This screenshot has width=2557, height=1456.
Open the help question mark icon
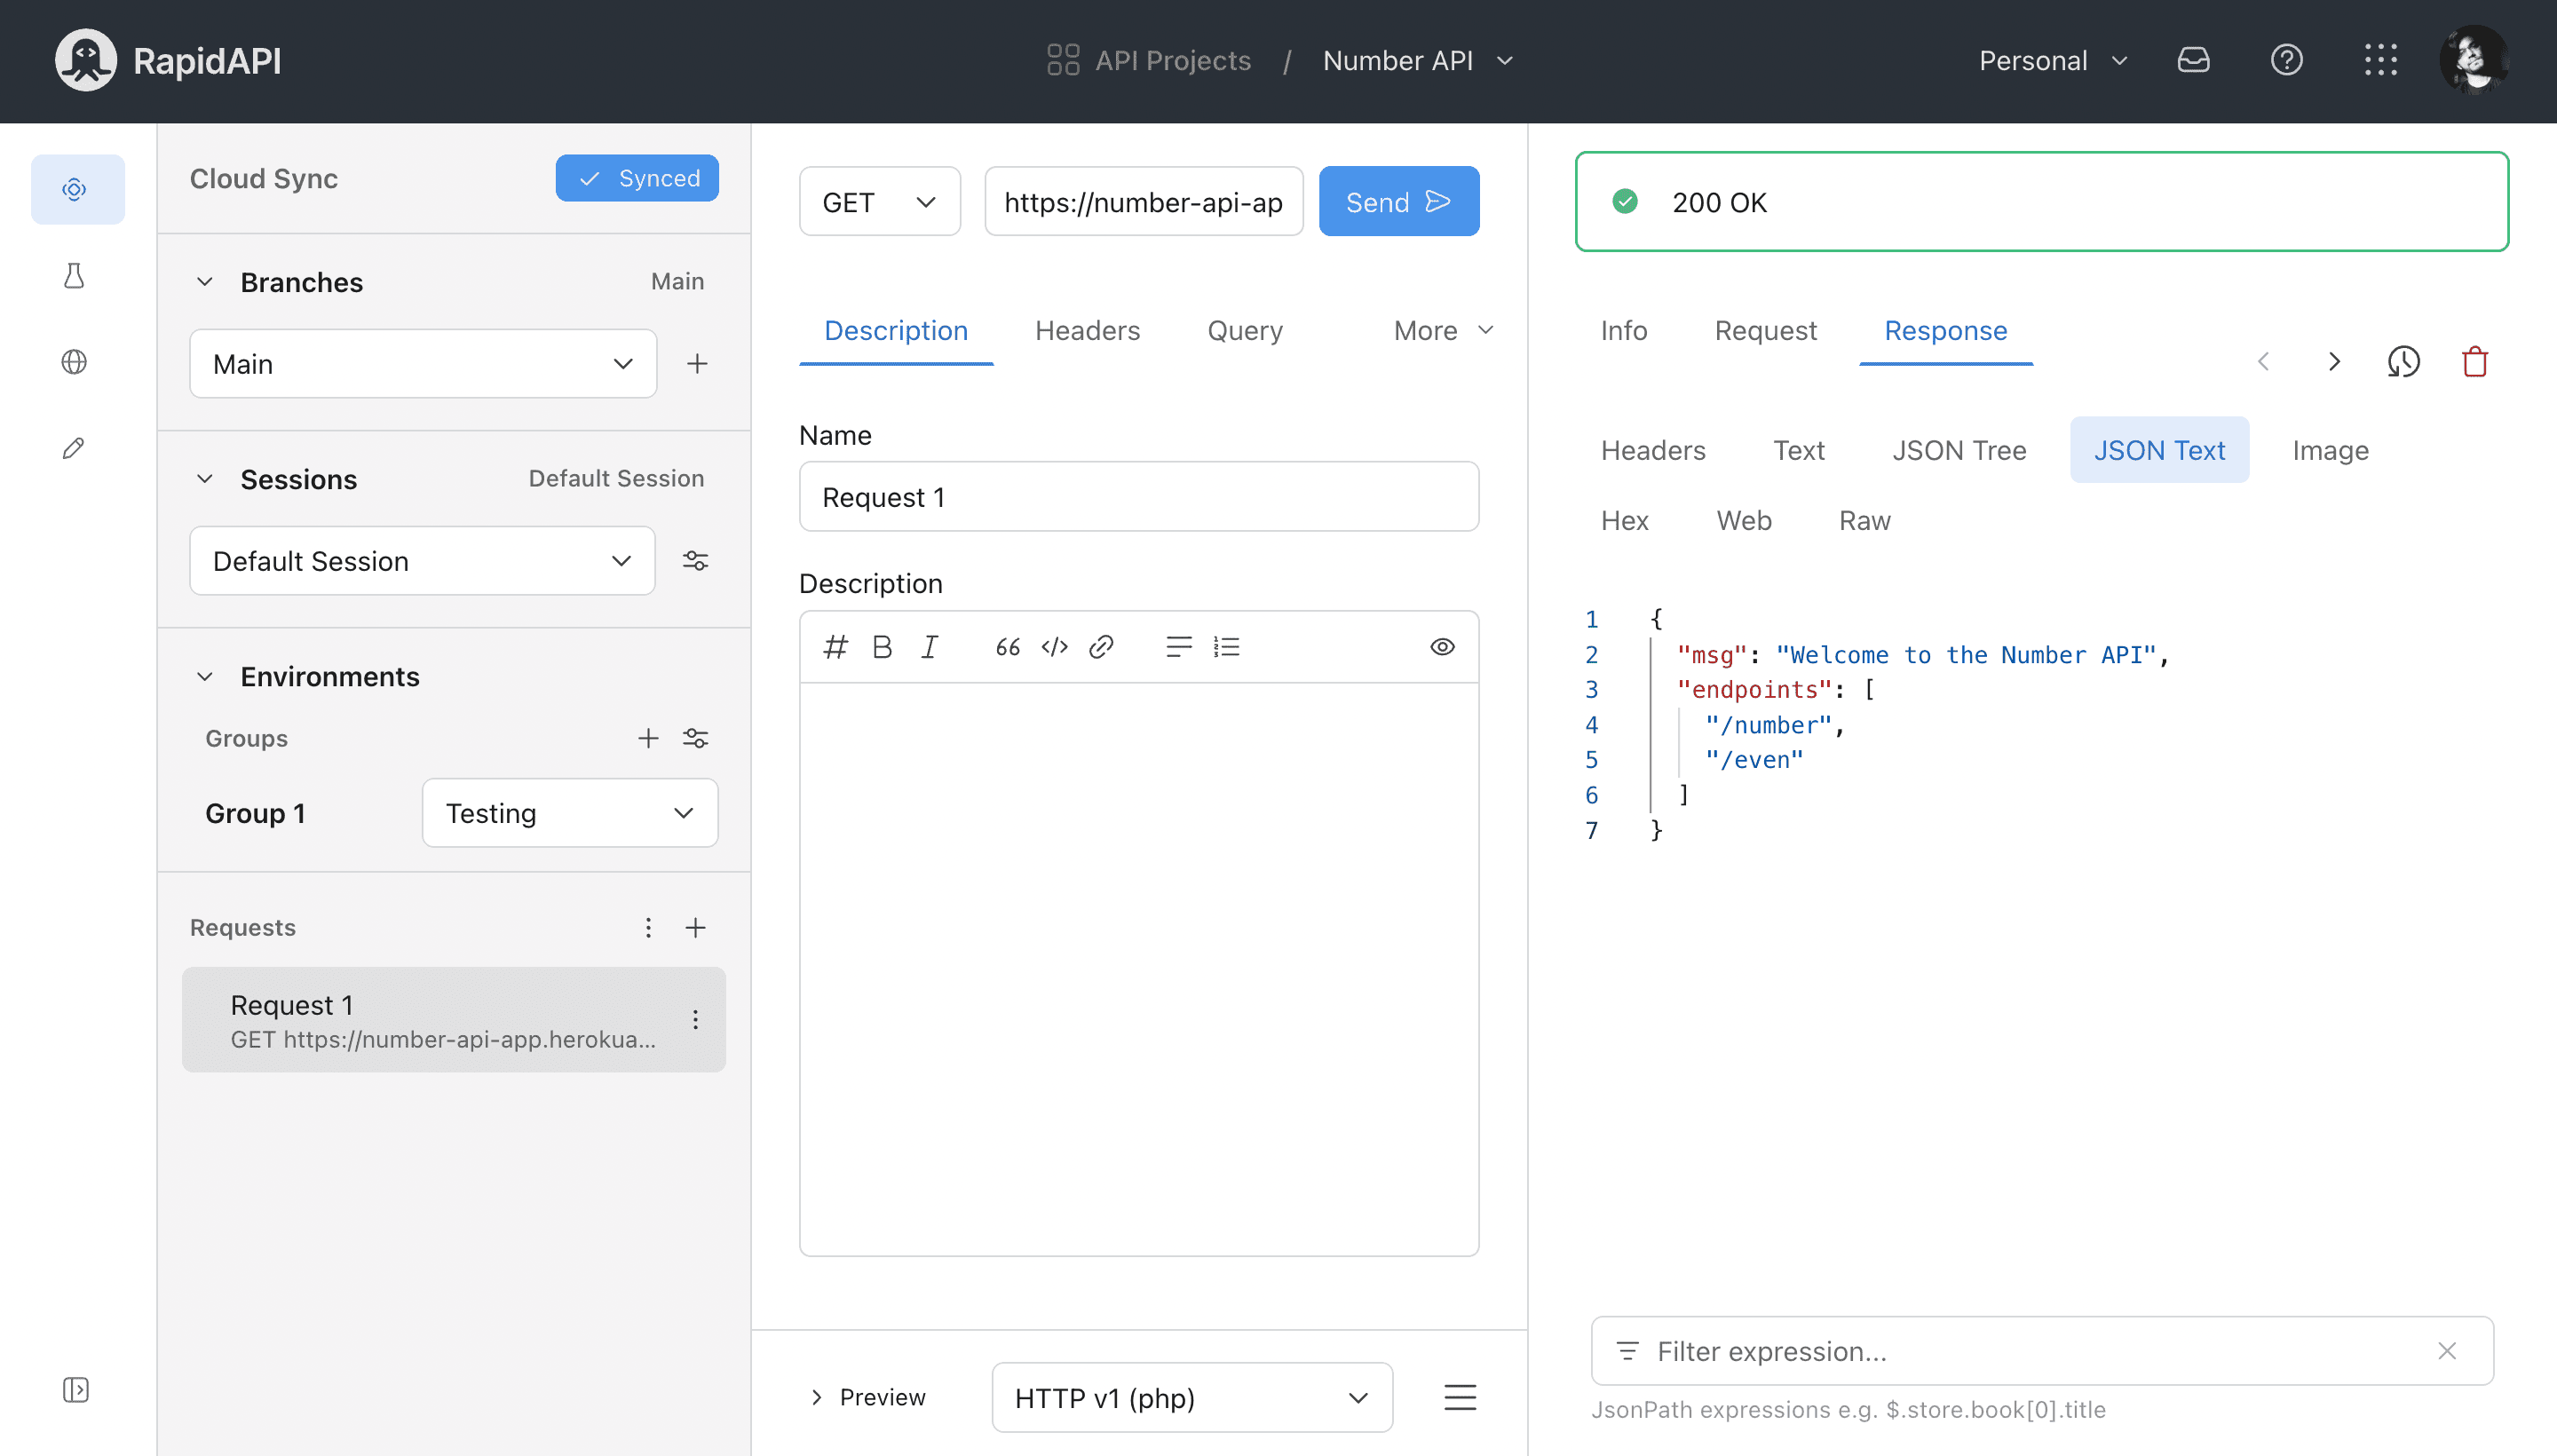coord(2286,61)
